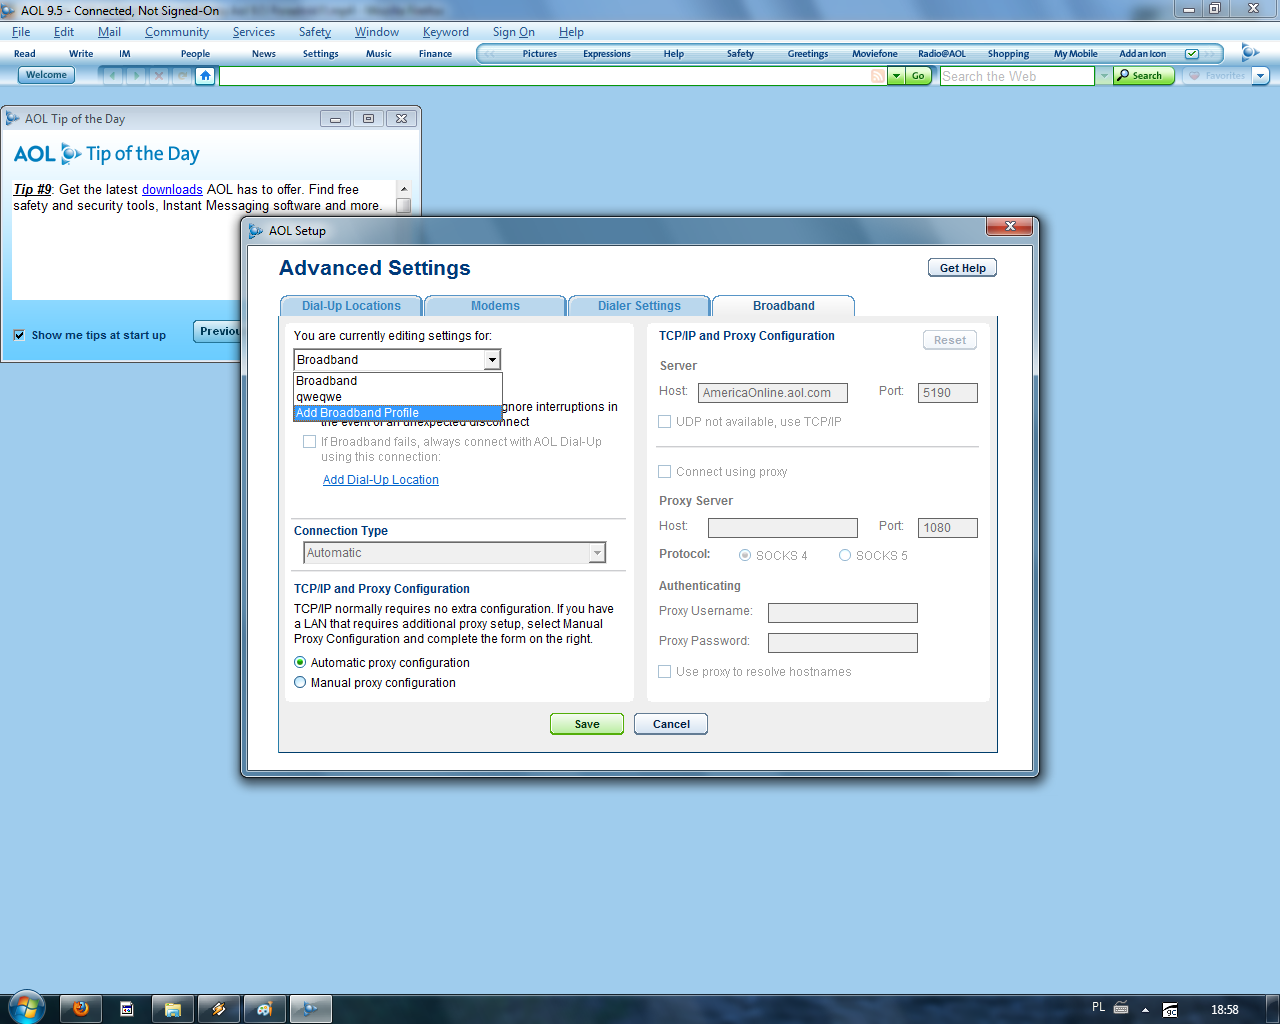Expand the Search the Web dropdown arrow

coord(1103,76)
